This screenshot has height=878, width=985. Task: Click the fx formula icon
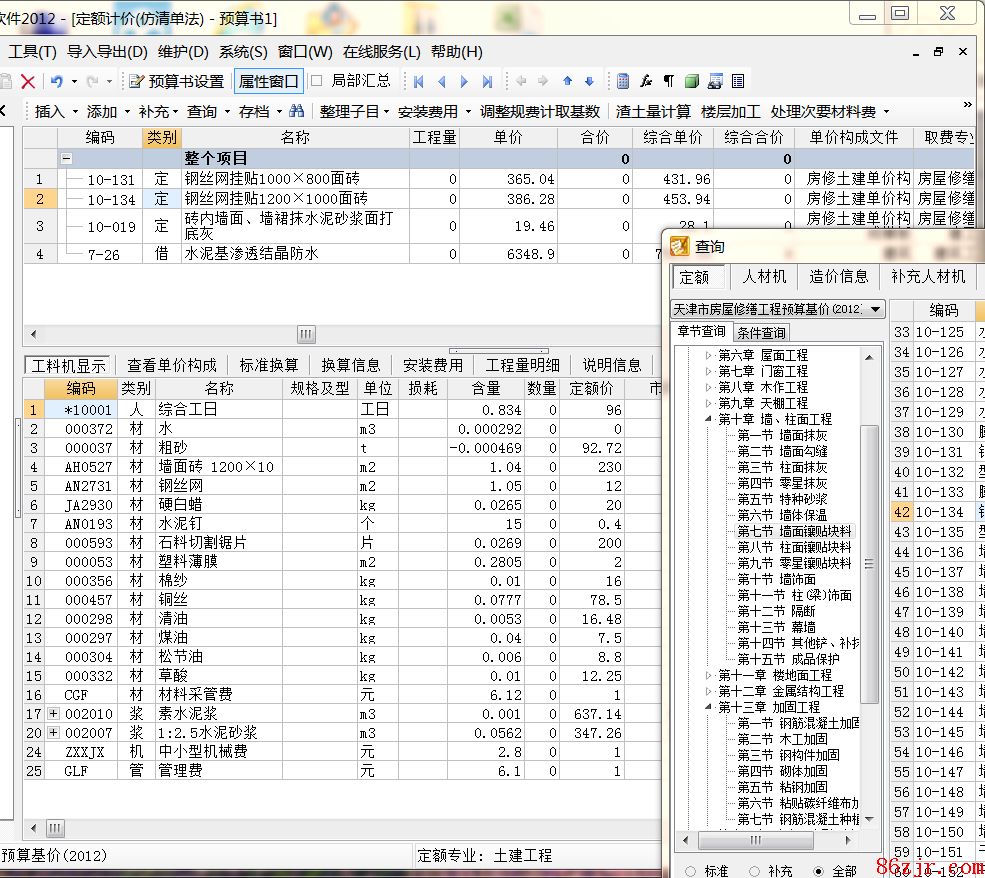click(646, 82)
